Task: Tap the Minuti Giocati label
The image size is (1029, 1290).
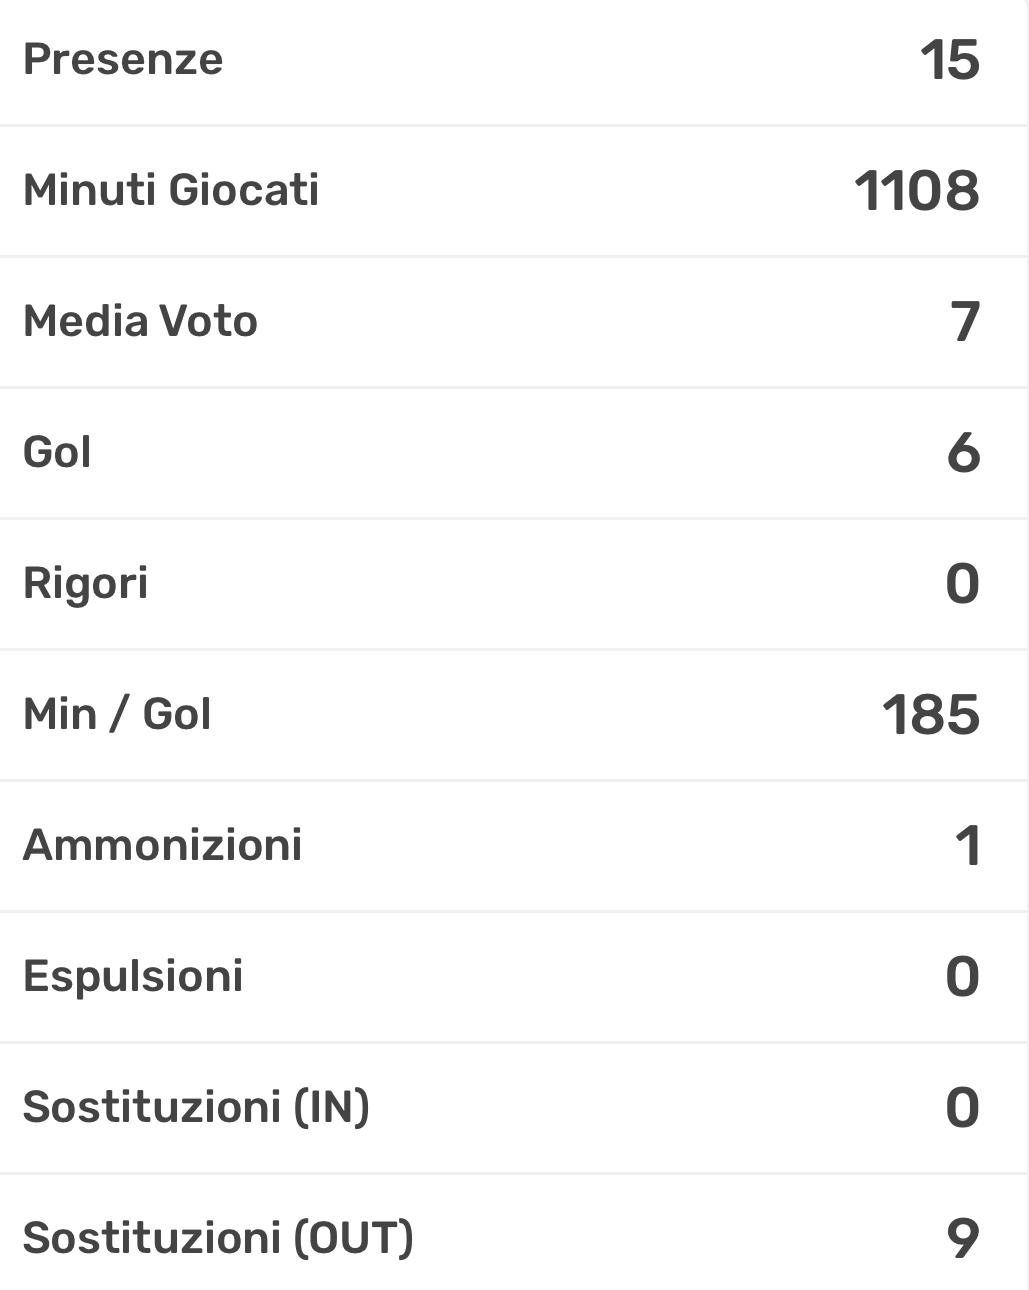Action: (x=171, y=190)
